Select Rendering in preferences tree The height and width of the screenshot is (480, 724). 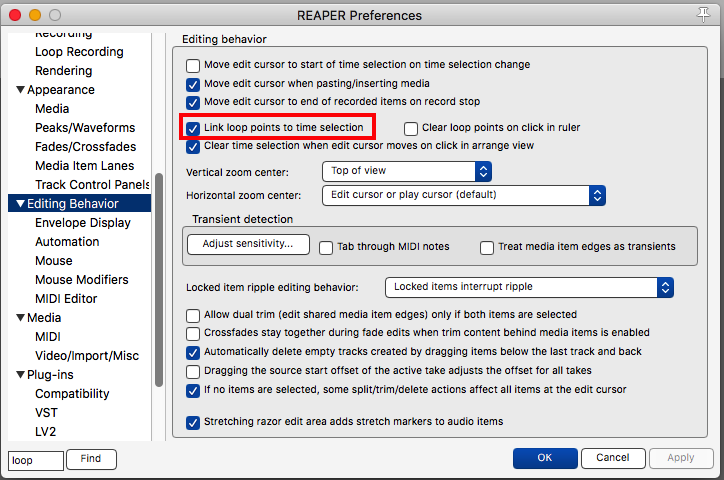[64, 71]
